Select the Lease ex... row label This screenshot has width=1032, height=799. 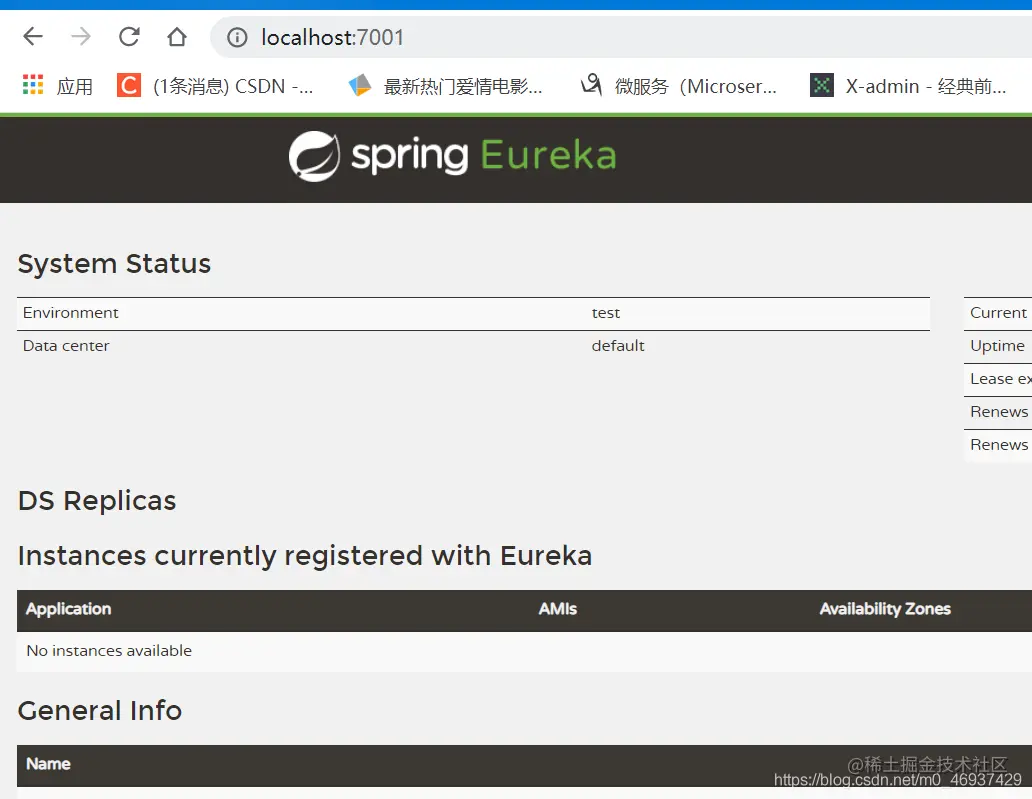1000,378
